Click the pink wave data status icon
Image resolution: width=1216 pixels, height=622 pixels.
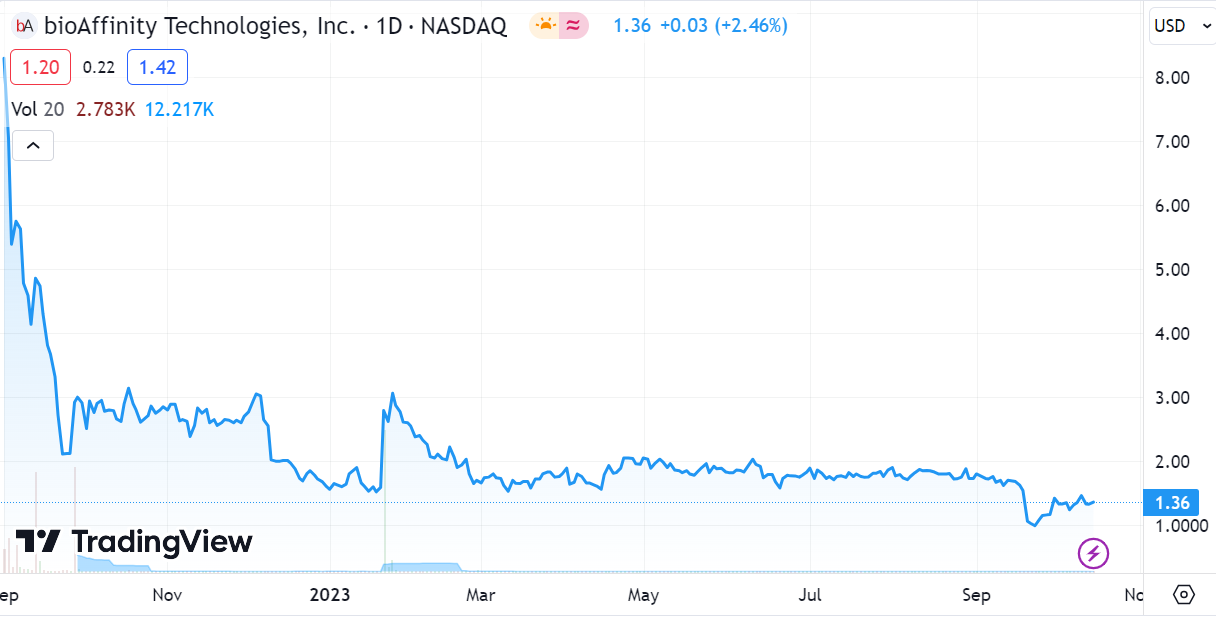click(573, 26)
